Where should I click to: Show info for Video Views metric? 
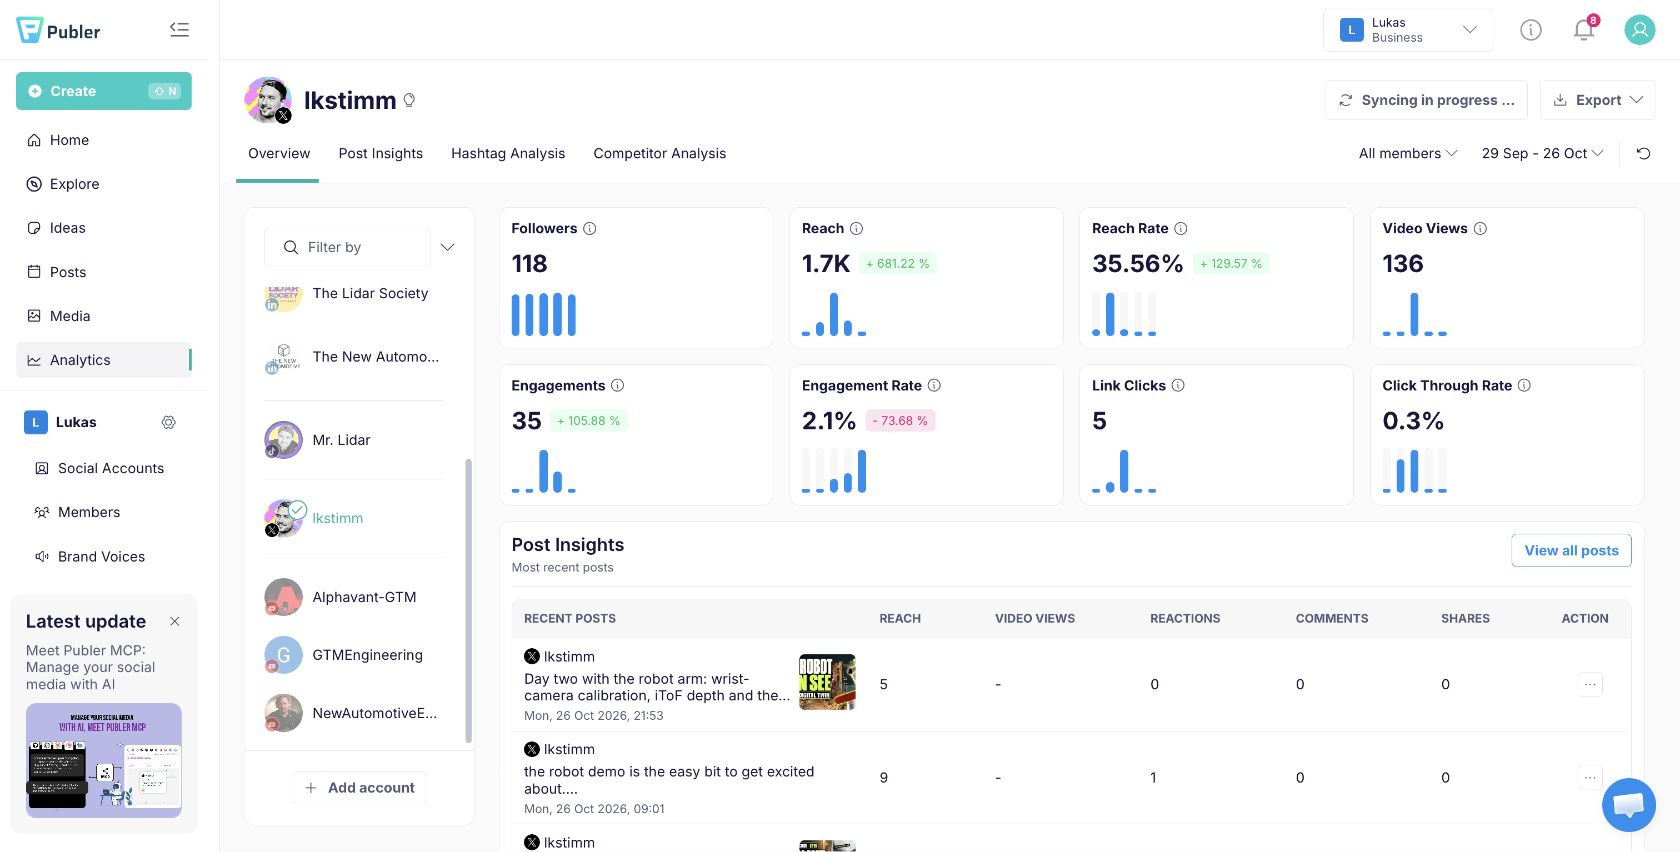(1480, 228)
